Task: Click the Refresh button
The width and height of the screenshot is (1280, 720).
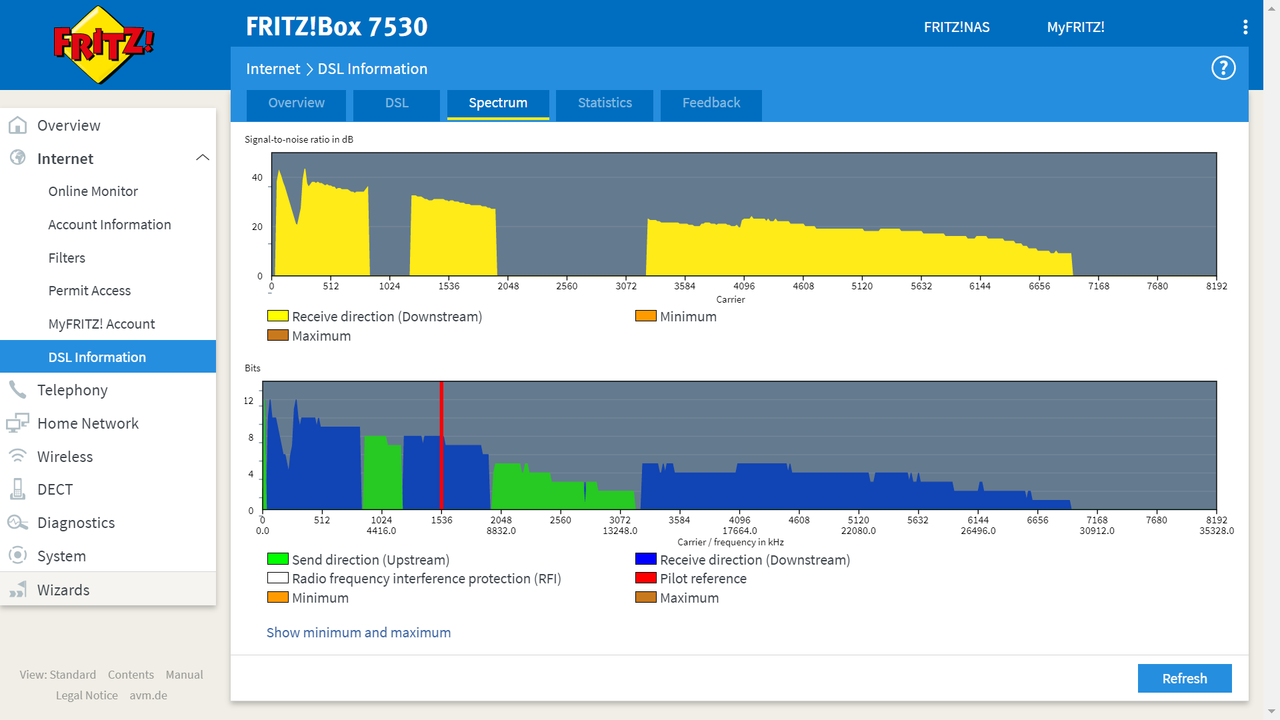Action: tap(1185, 678)
